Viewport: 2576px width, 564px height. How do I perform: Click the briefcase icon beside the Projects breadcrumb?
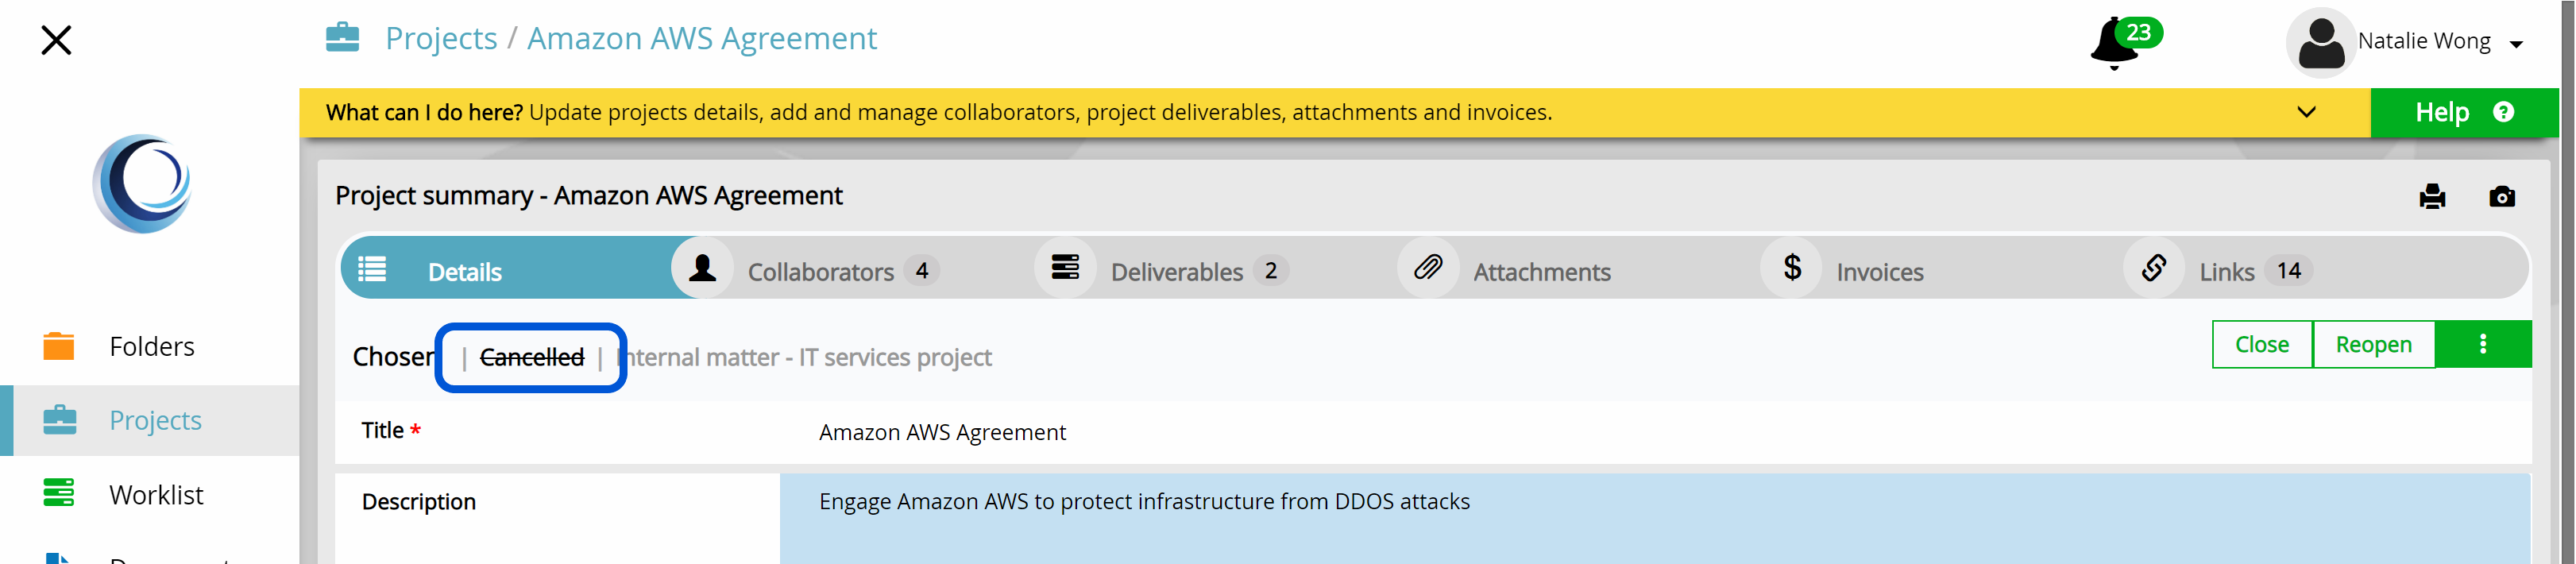342,38
